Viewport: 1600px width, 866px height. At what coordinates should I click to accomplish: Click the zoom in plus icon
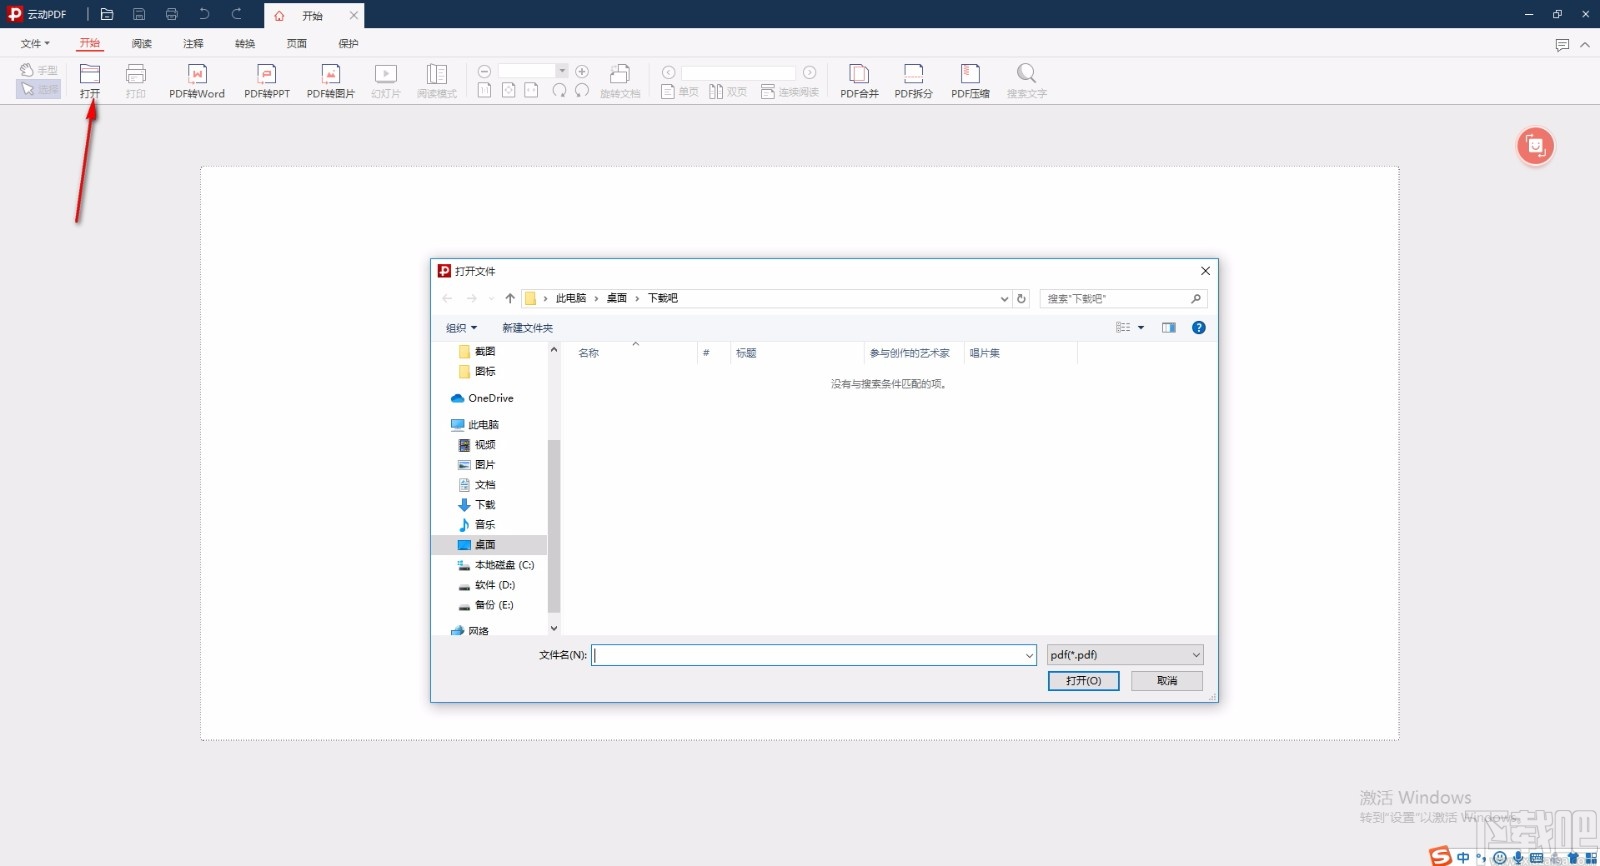(582, 71)
